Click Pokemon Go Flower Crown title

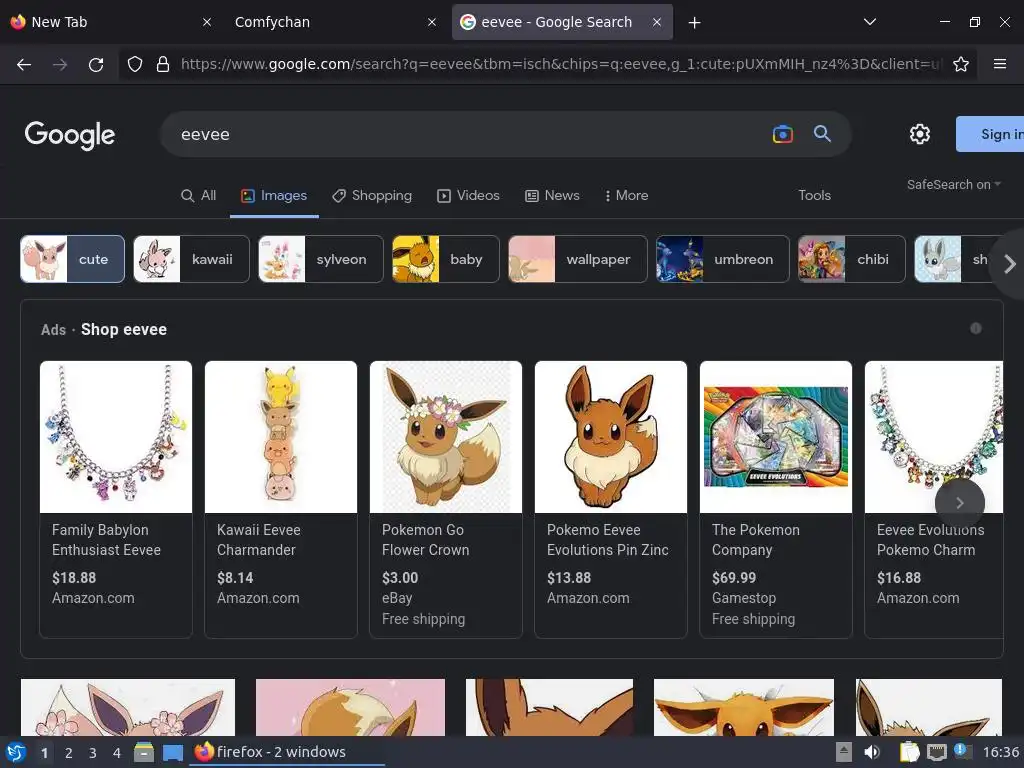[x=425, y=540]
